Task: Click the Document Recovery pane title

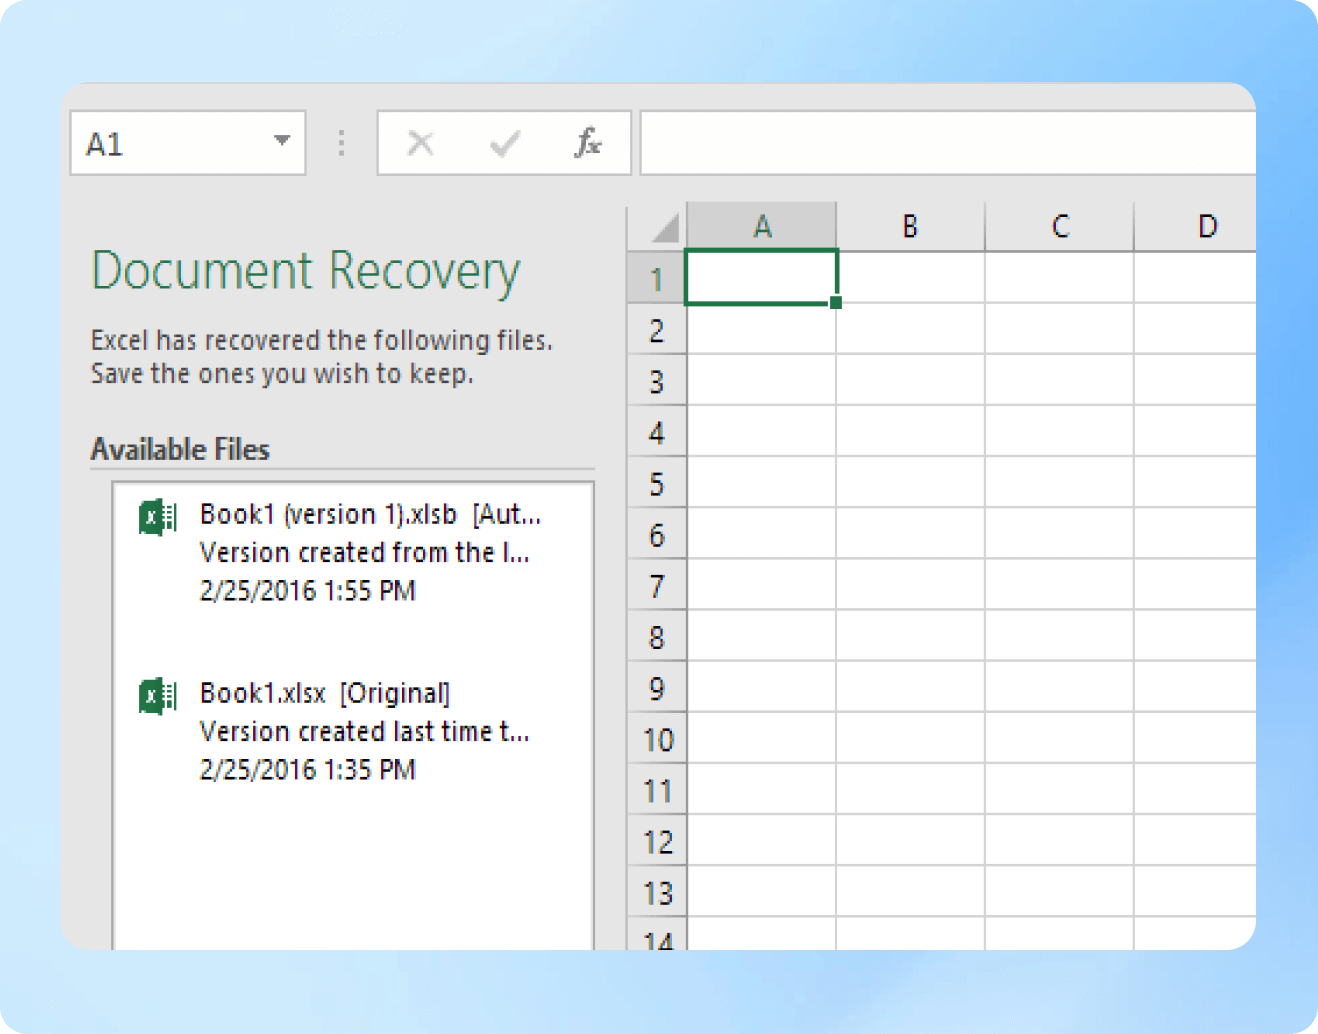Action: pos(305,270)
